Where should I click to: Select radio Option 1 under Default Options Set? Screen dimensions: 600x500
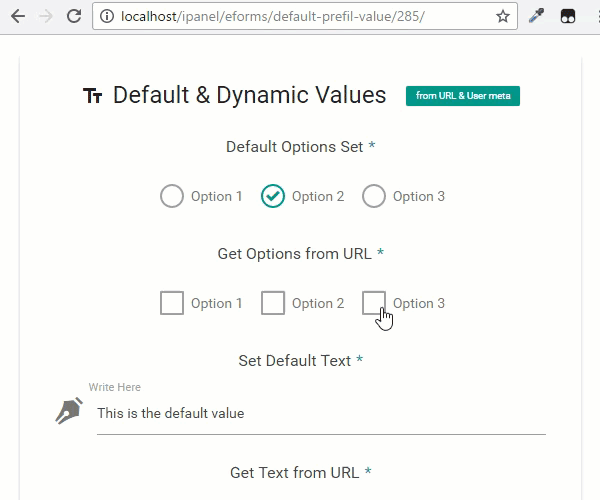tap(172, 196)
